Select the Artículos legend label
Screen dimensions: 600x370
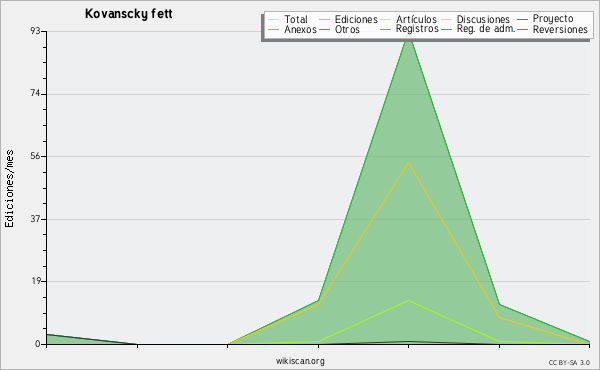(416, 19)
